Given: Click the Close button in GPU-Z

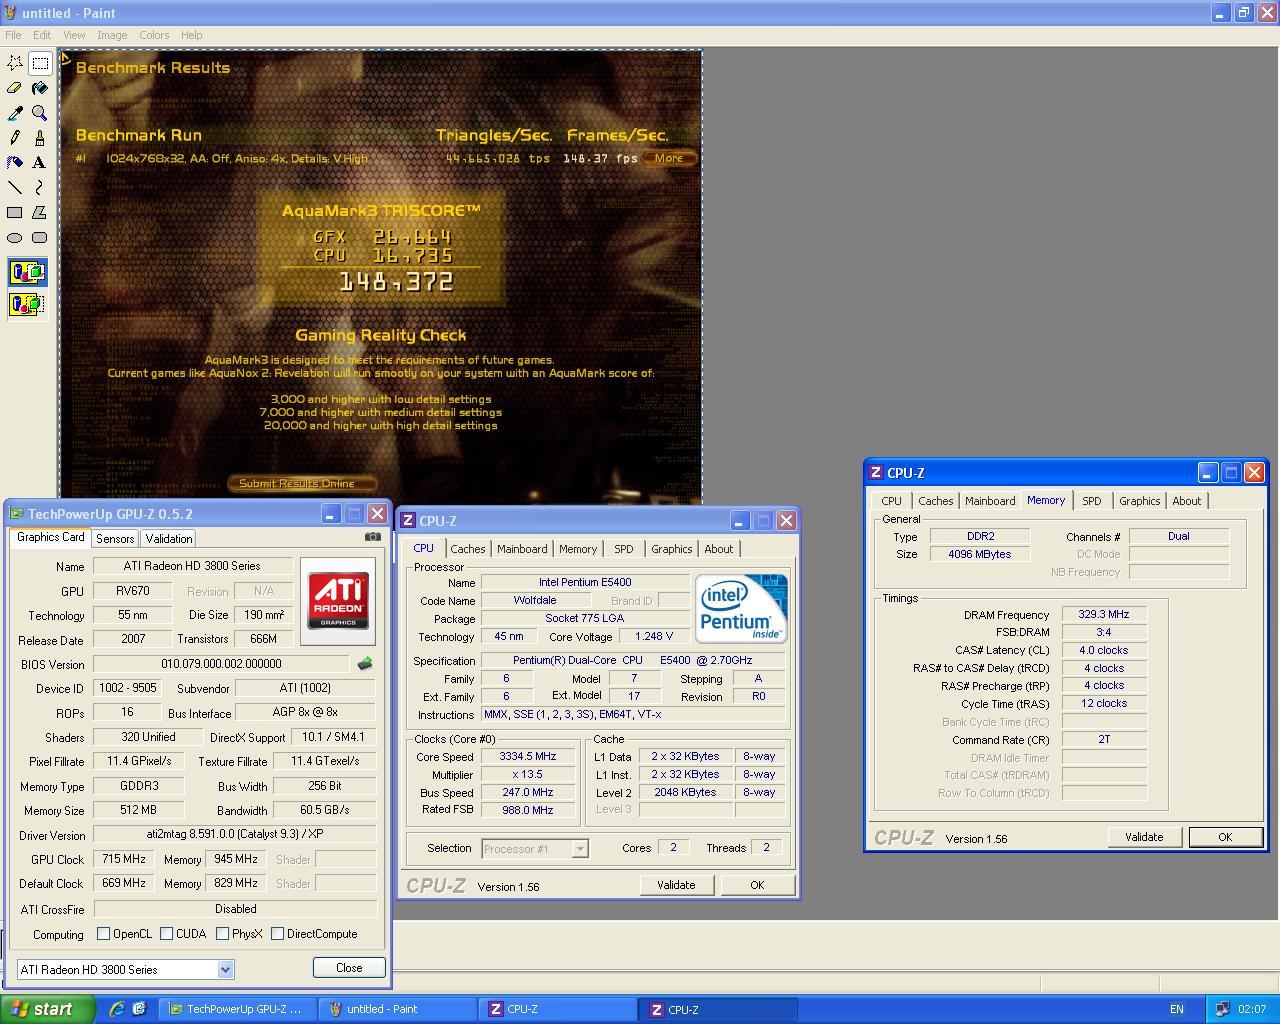Looking at the screenshot, I should tap(349, 968).
